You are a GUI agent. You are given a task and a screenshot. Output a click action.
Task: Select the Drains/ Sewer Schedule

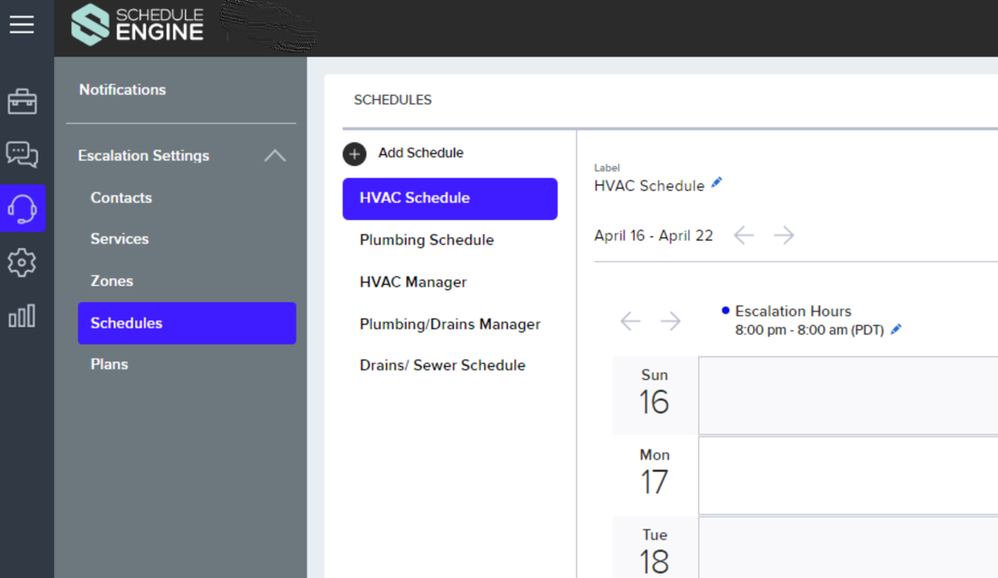point(442,365)
